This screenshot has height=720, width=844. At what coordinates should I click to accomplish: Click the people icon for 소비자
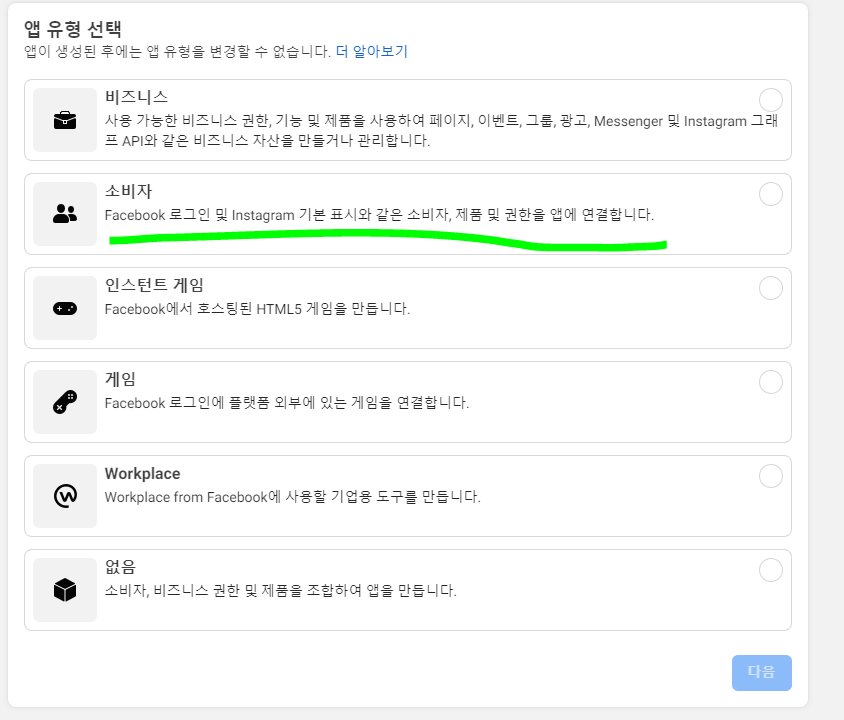65,214
